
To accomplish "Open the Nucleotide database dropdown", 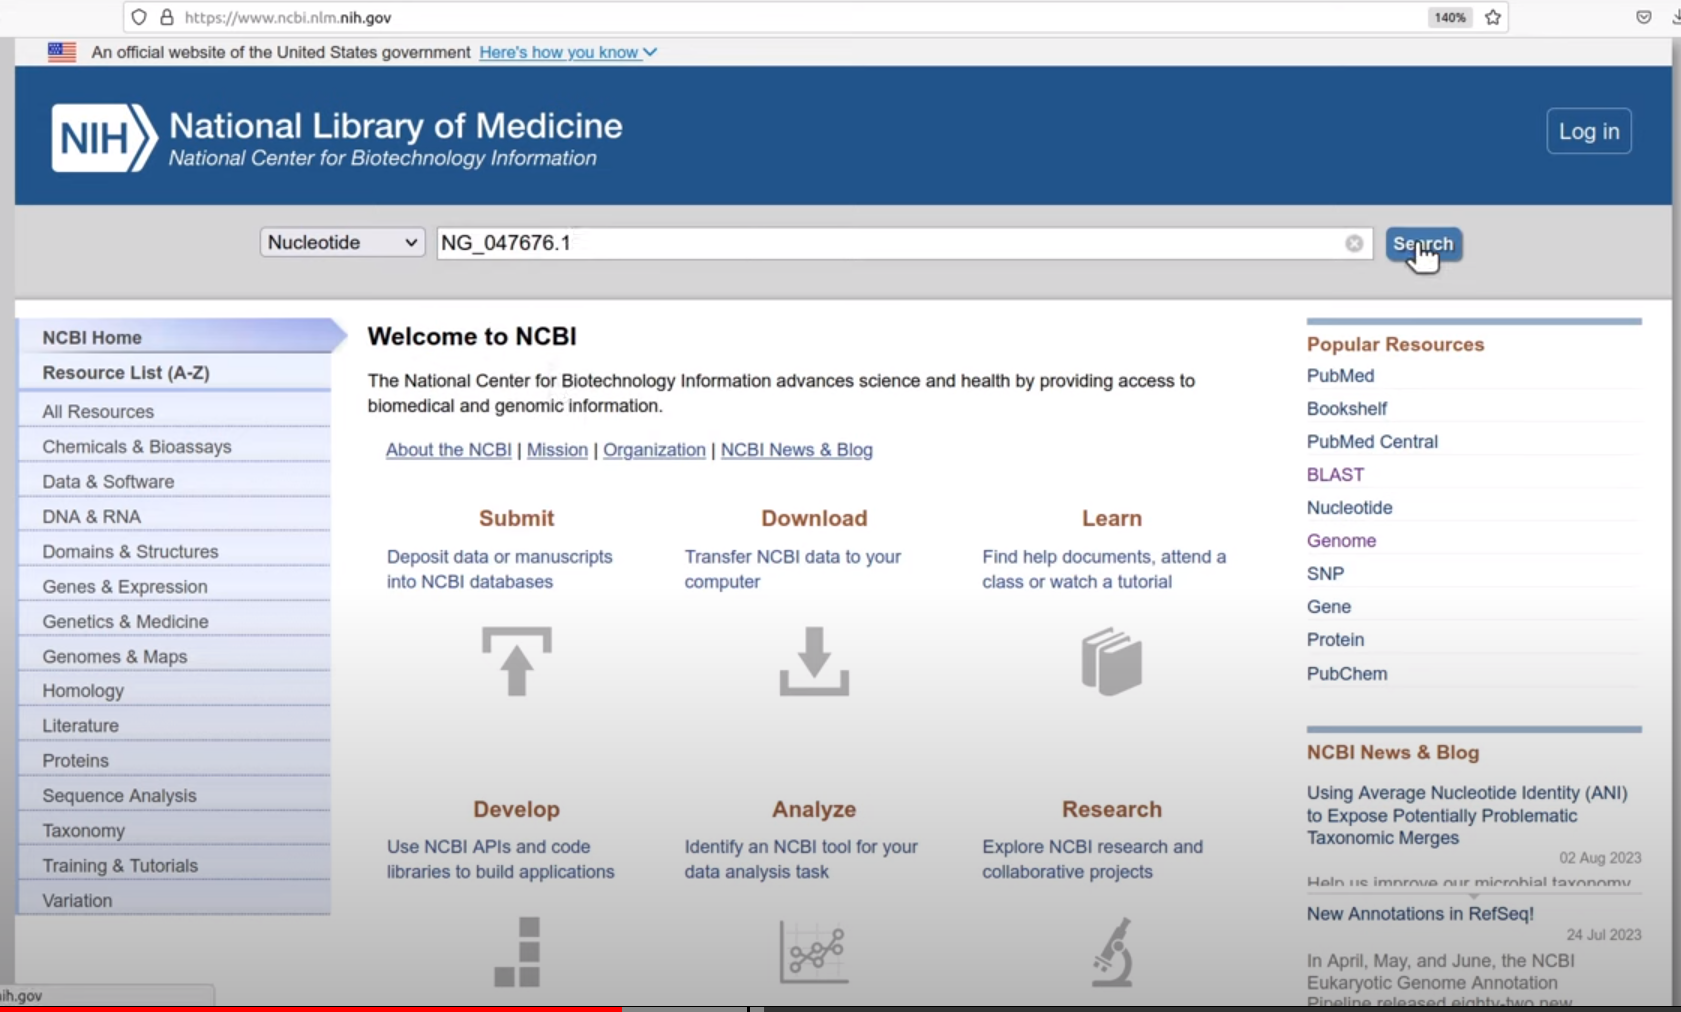I will pos(342,243).
